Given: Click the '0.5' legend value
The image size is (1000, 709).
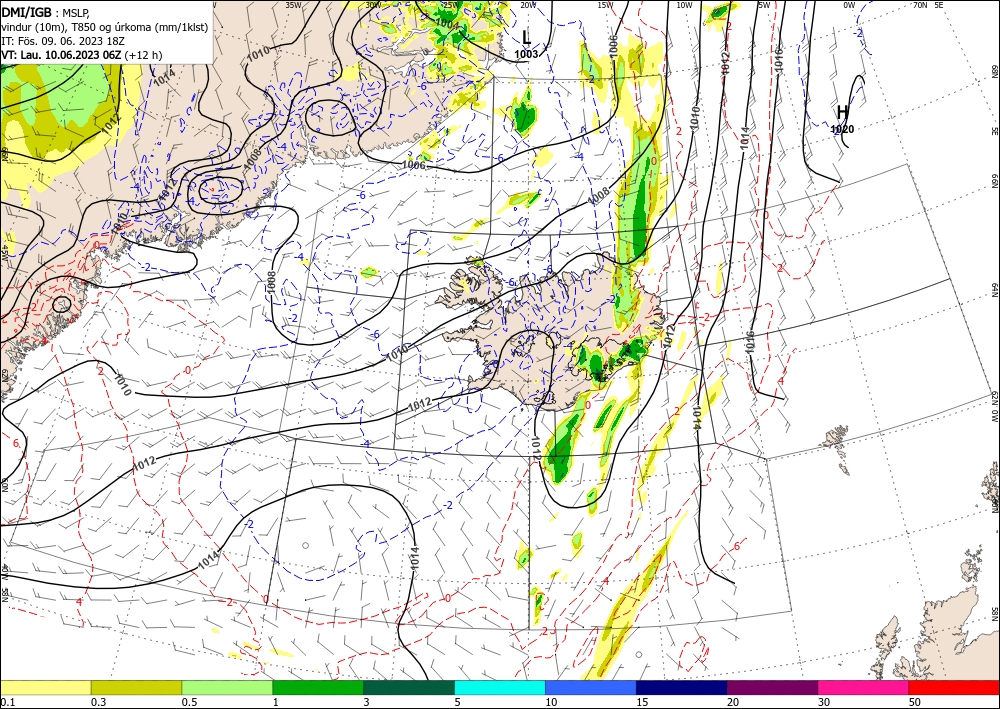Looking at the screenshot, I should coord(188,702).
